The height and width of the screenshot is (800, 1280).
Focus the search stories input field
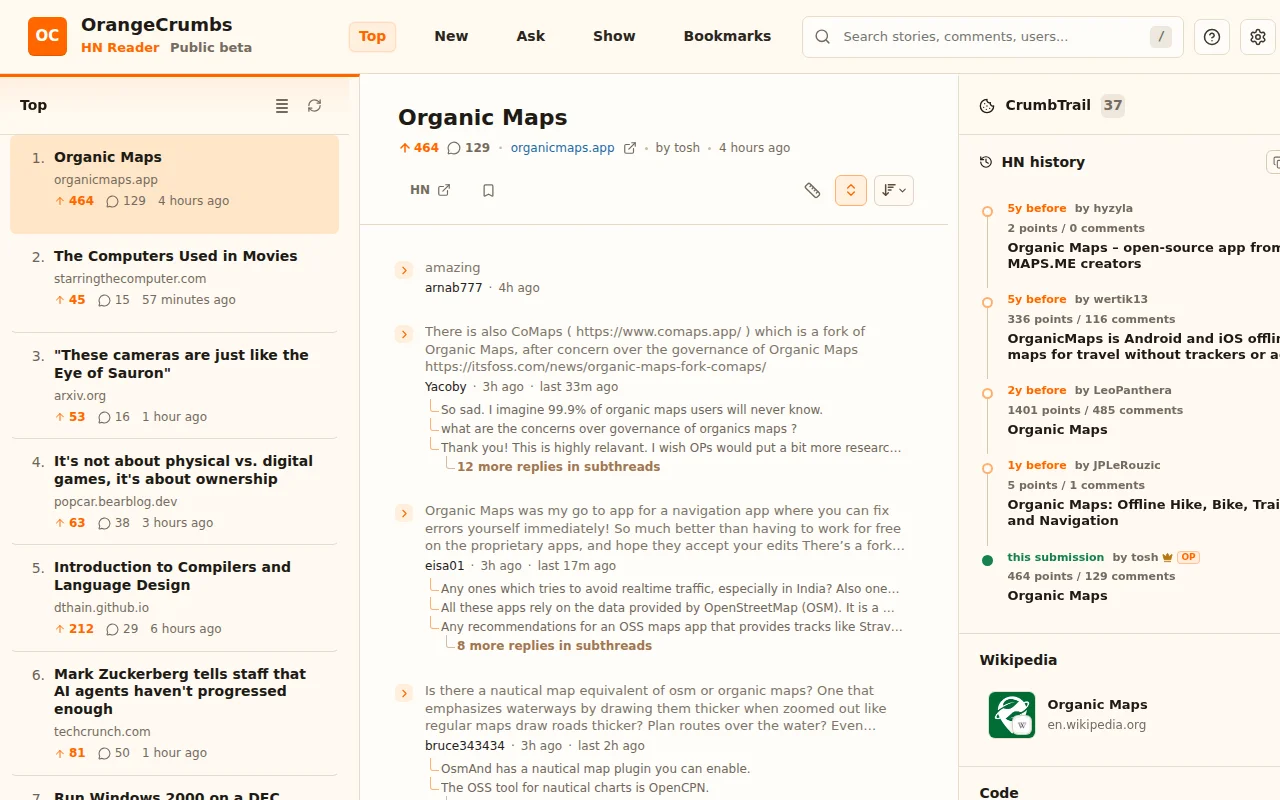(x=993, y=37)
